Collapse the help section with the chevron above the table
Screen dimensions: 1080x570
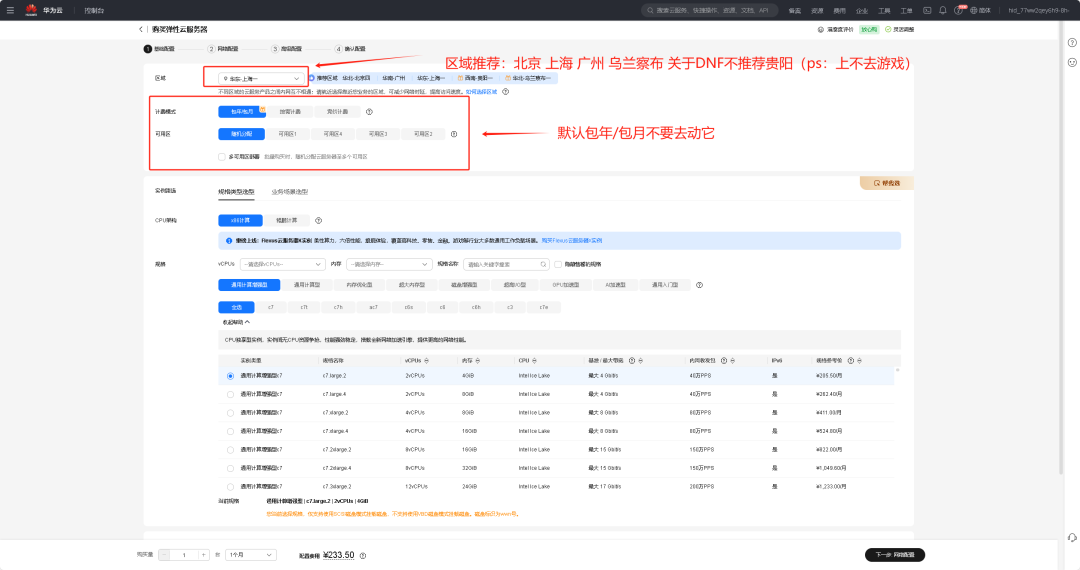247,322
